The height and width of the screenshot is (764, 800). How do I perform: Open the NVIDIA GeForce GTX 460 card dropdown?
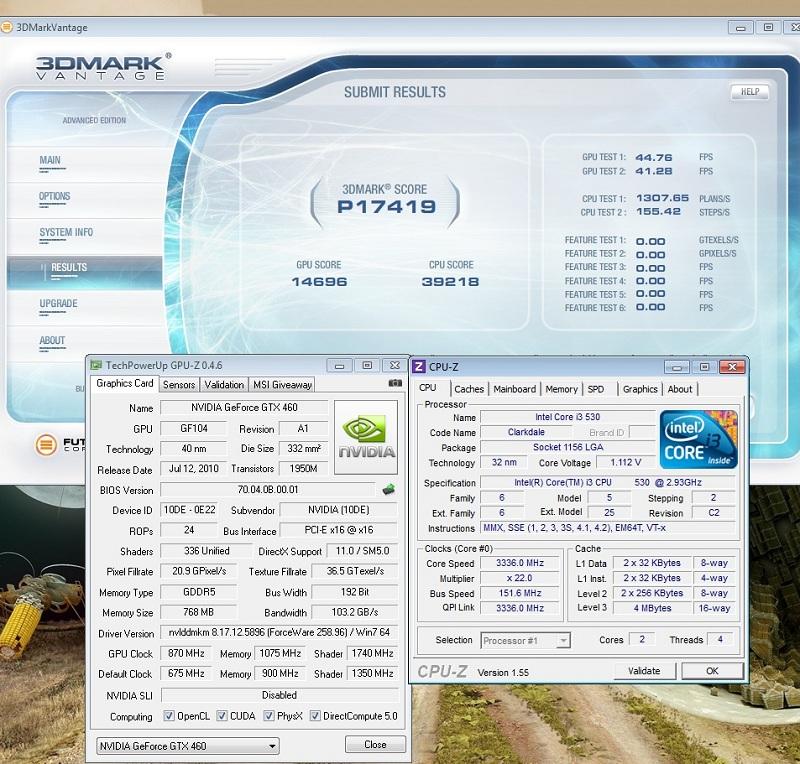point(187,746)
